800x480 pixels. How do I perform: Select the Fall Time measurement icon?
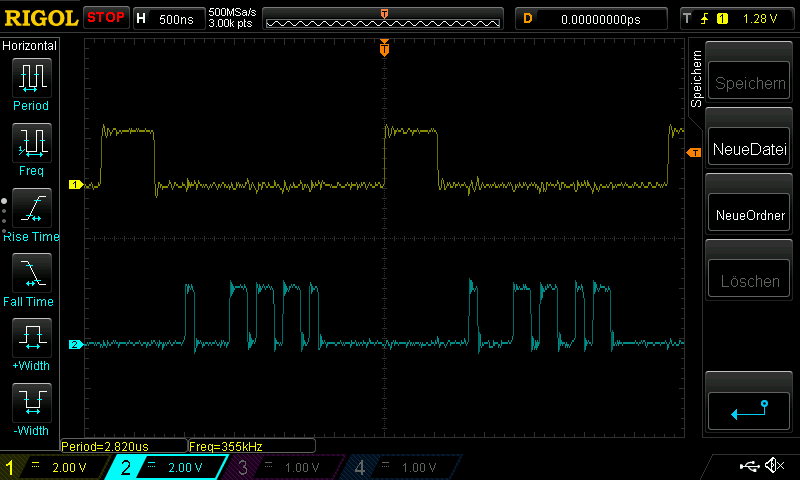32,273
